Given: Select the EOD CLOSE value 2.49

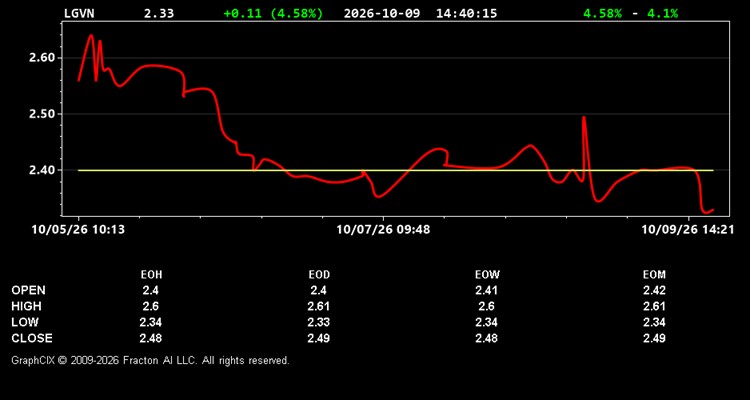Looking at the screenshot, I should tap(319, 338).
